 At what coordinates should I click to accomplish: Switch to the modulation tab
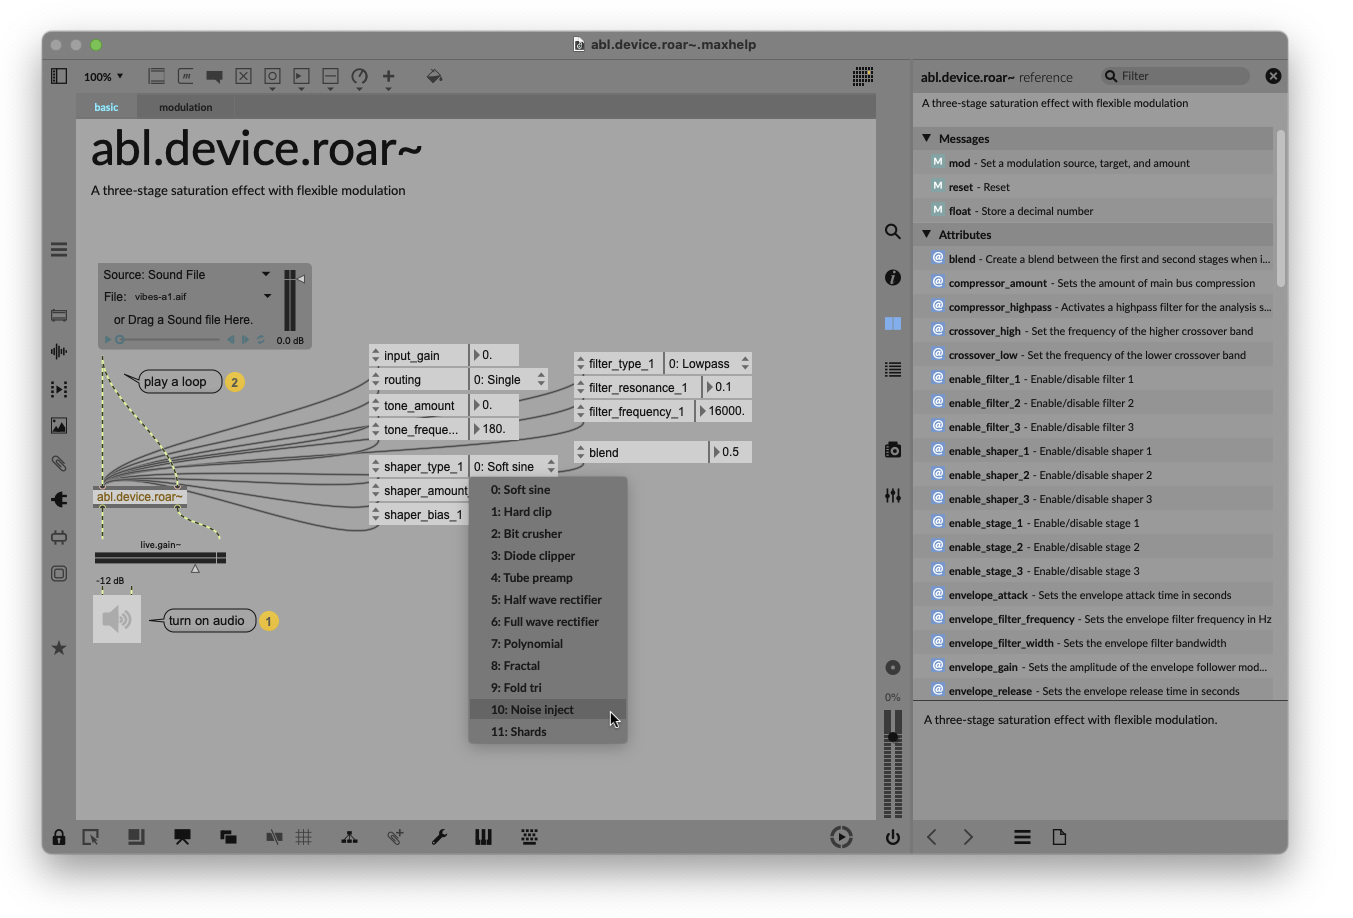(x=185, y=107)
